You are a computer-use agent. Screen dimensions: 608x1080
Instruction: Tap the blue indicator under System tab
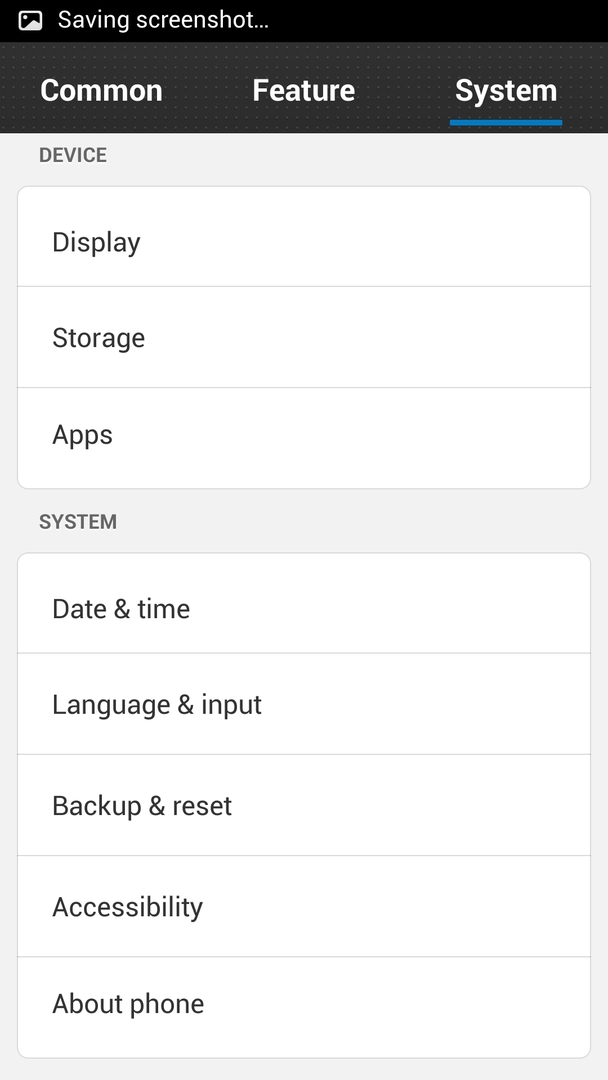pyautogui.click(x=506, y=123)
